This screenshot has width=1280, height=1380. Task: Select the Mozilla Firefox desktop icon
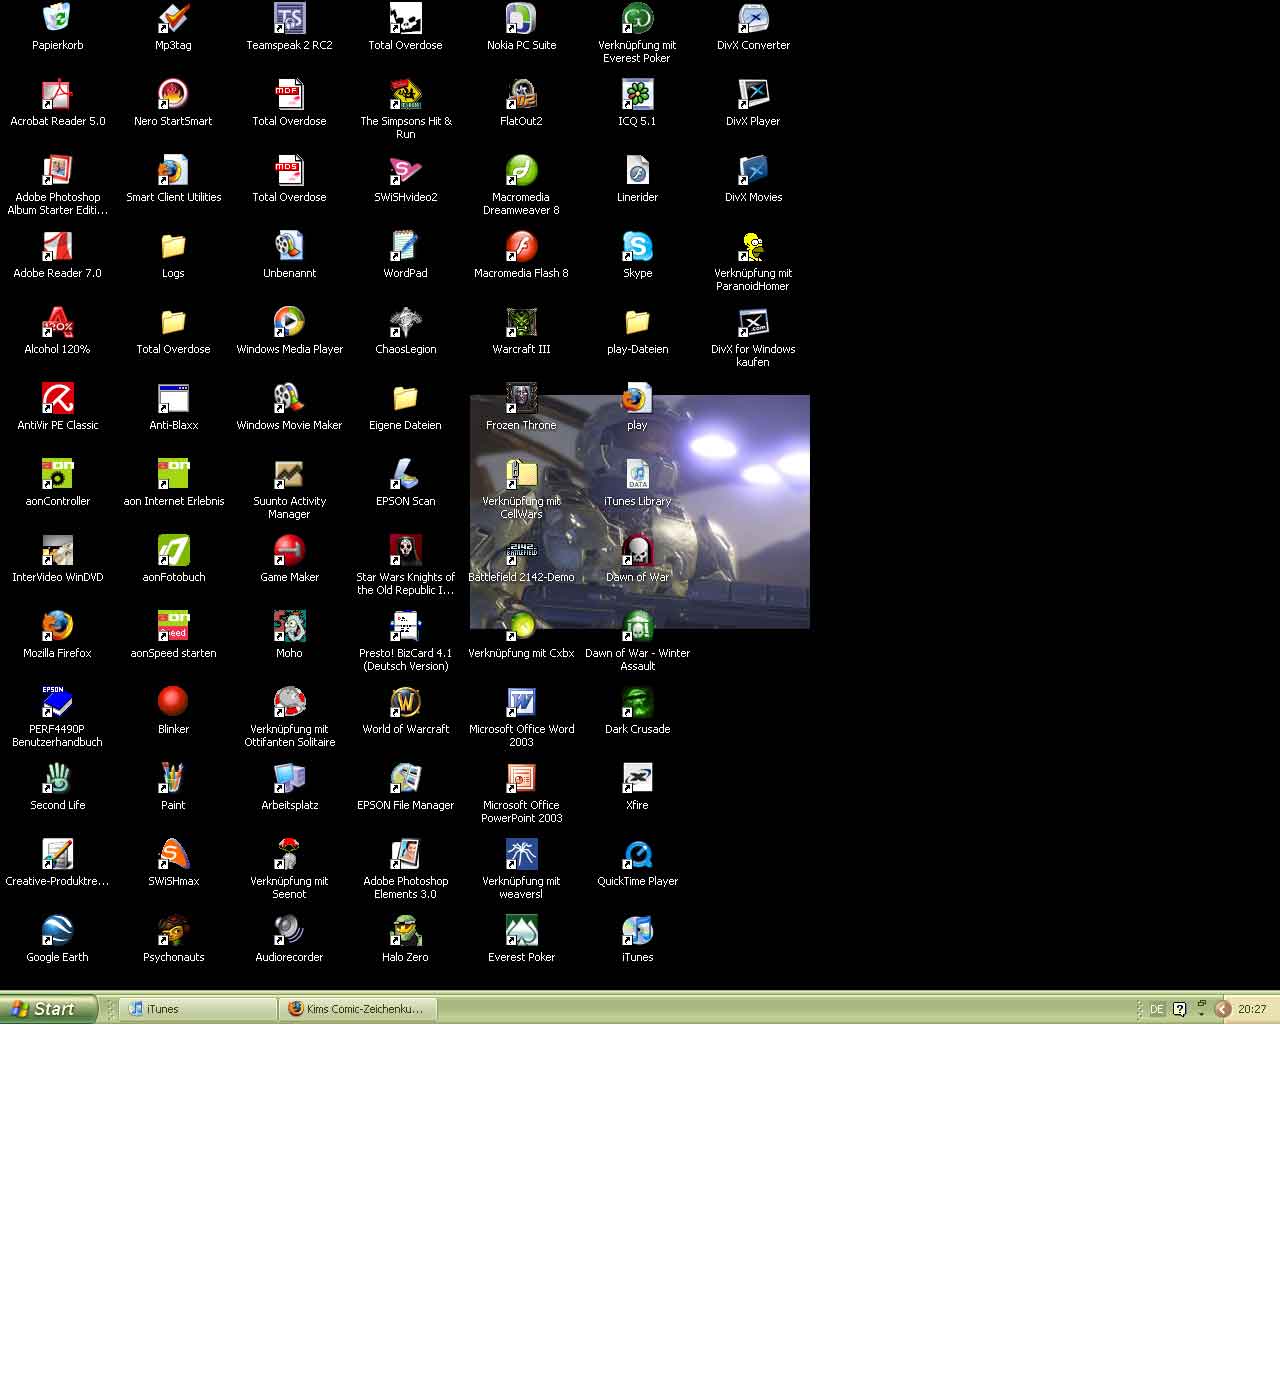(57, 627)
